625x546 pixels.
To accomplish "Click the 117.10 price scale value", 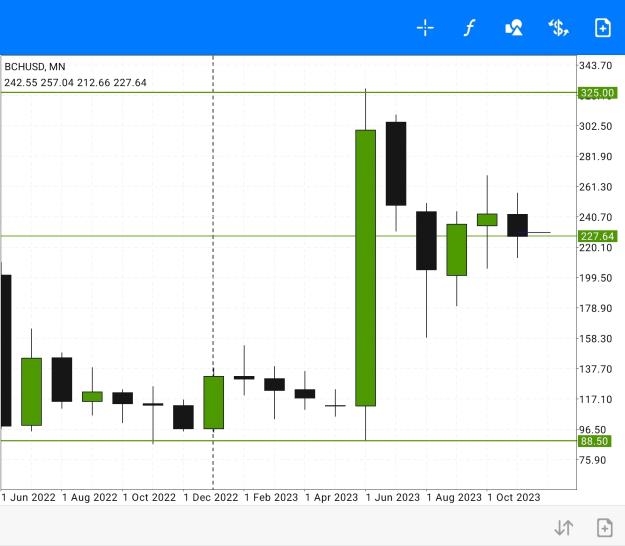I will click(x=595, y=399).
